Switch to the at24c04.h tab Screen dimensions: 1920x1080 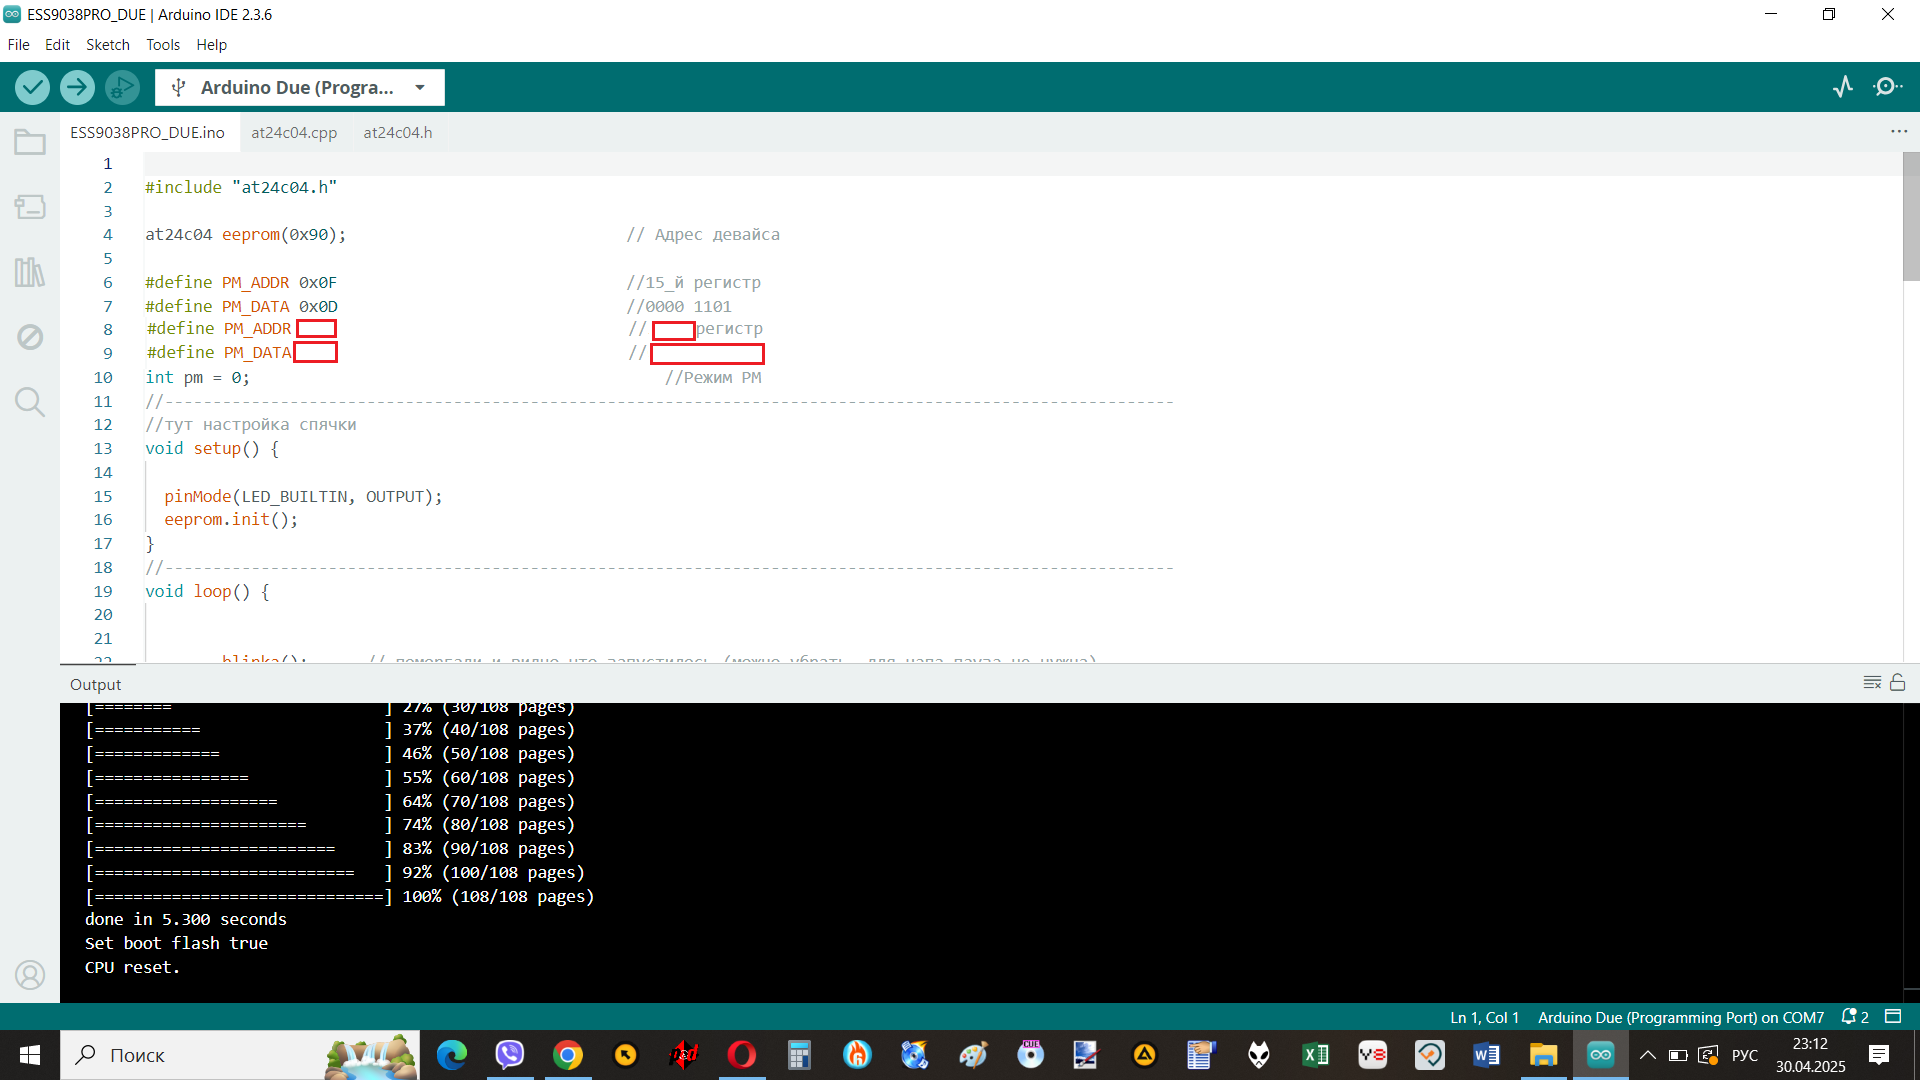(398, 132)
